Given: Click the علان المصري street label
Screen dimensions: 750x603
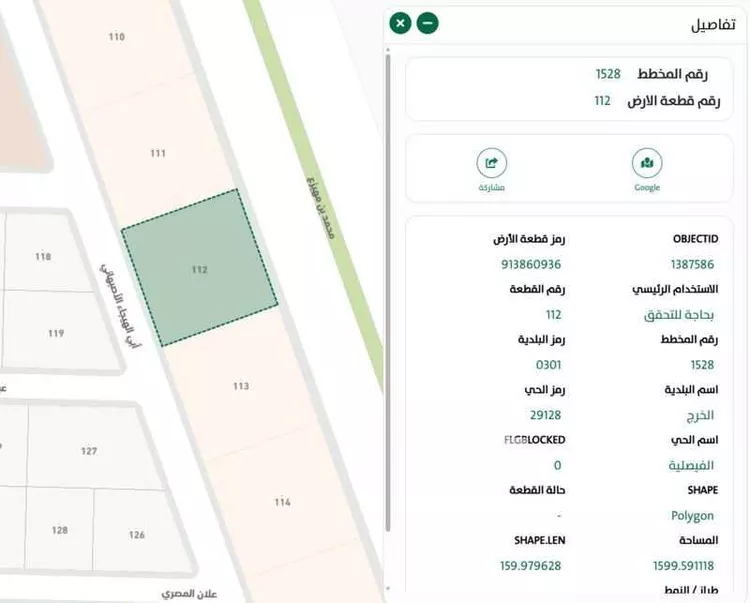Looking at the screenshot, I should 185,593.
